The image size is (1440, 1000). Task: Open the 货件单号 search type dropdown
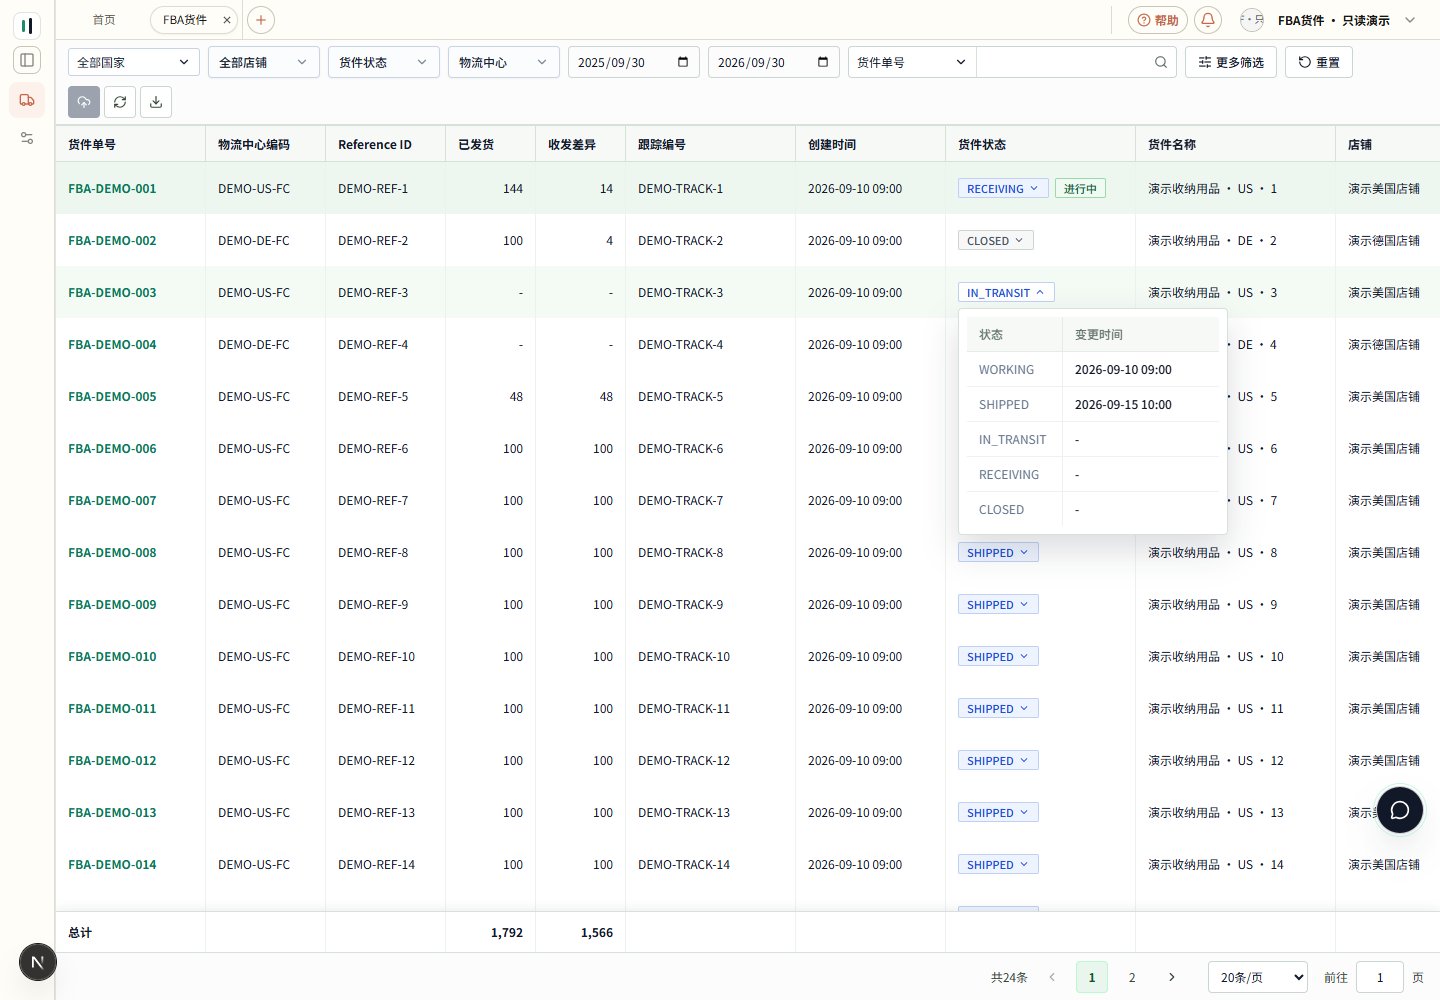[912, 62]
